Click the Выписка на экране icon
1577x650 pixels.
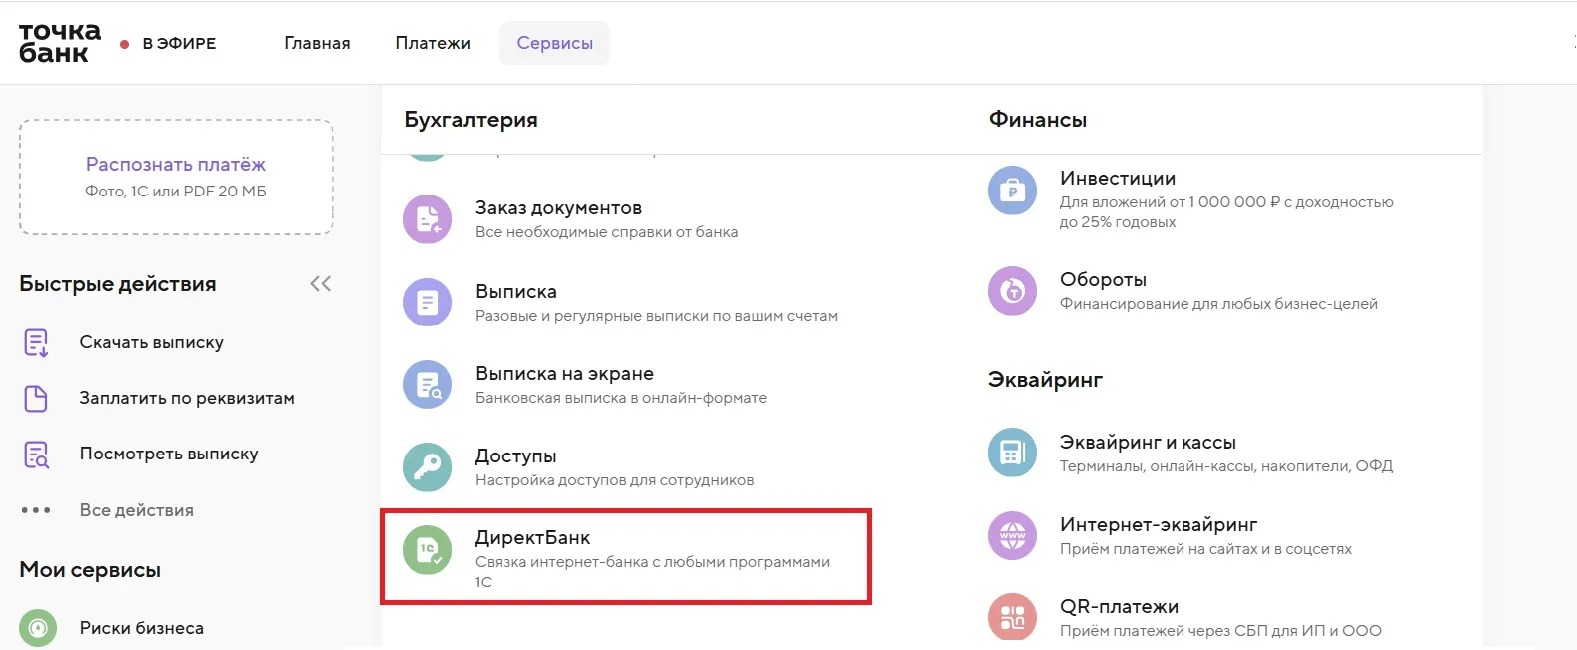tap(427, 384)
